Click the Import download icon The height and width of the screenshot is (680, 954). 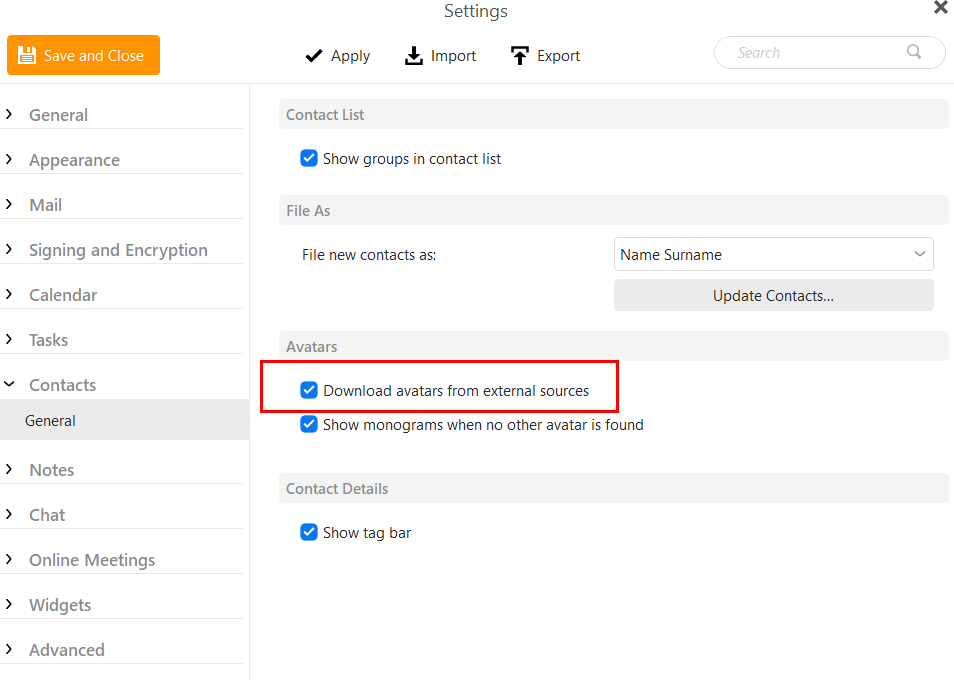(414, 56)
